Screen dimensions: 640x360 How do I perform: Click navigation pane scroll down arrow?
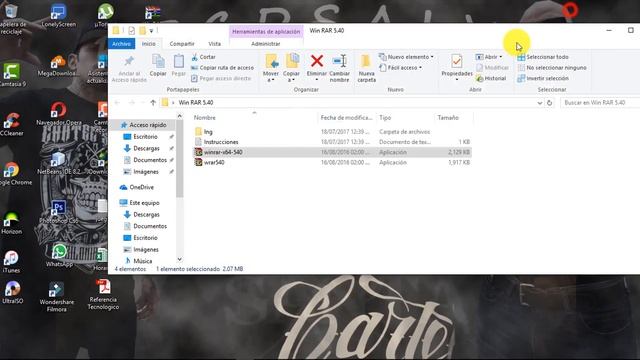click(x=179, y=259)
